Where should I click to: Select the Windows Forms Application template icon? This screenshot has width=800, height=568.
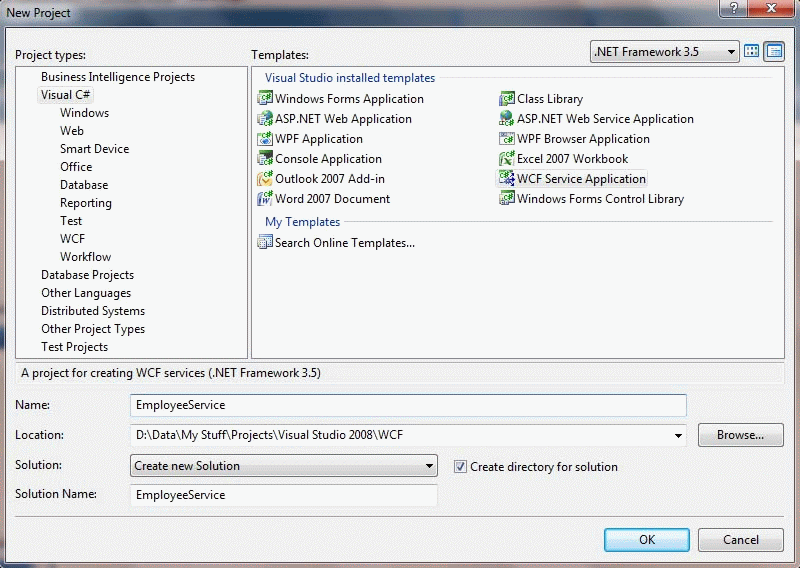click(265, 98)
